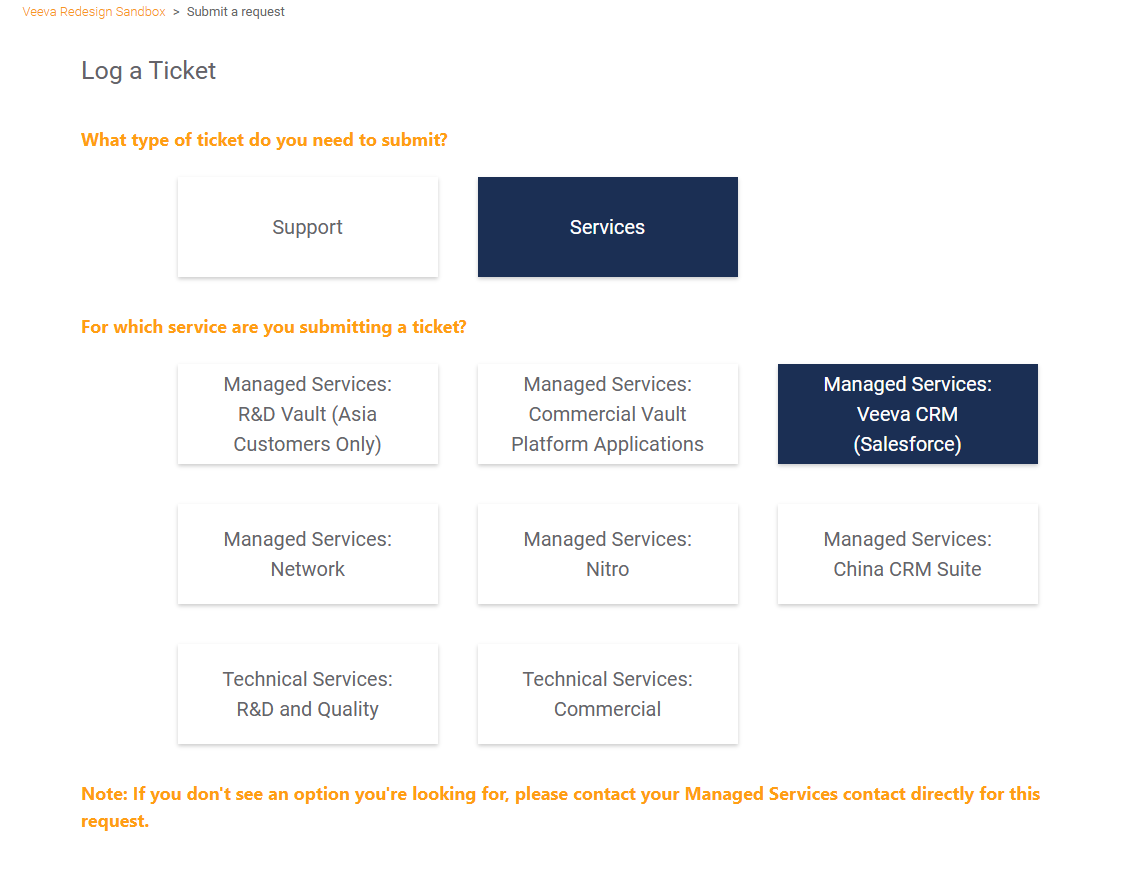Pick Managed Services: China CRM Suite
Image resolution: width=1123 pixels, height=882 pixels.
pyautogui.click(x=908, y=554)
